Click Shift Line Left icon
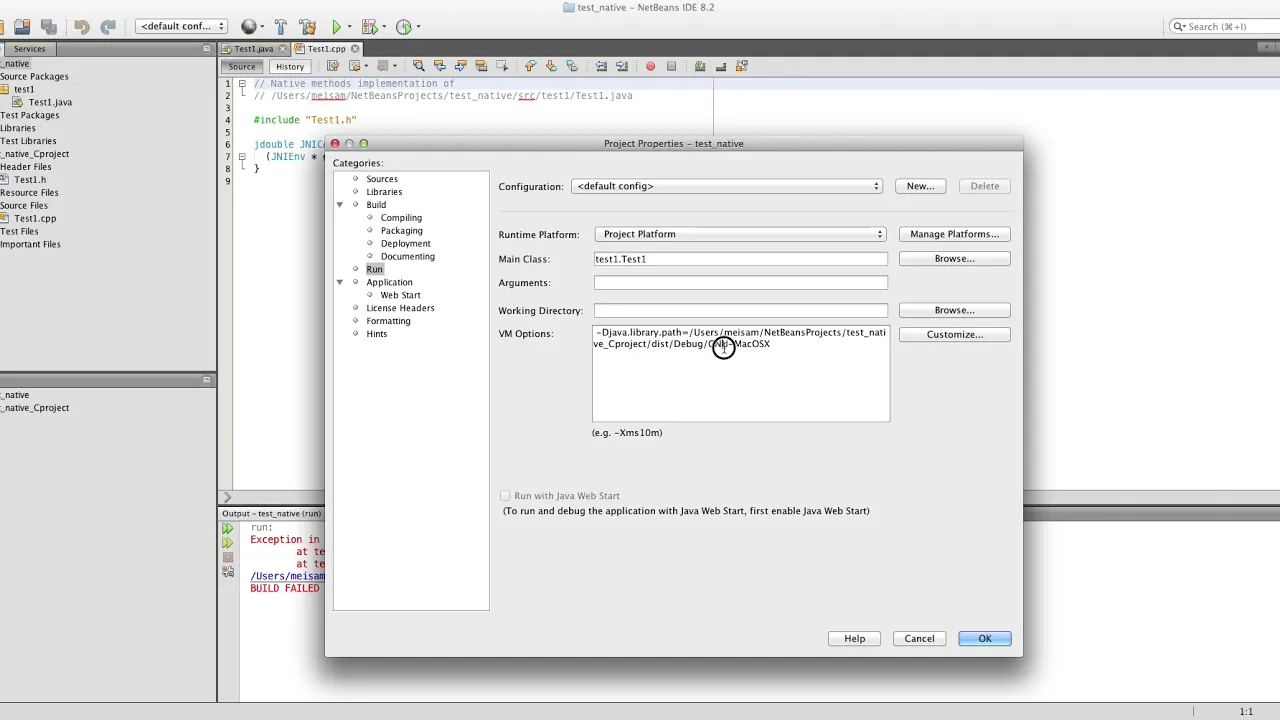The height and width of the screenshot is (720, 1280). 601,66
